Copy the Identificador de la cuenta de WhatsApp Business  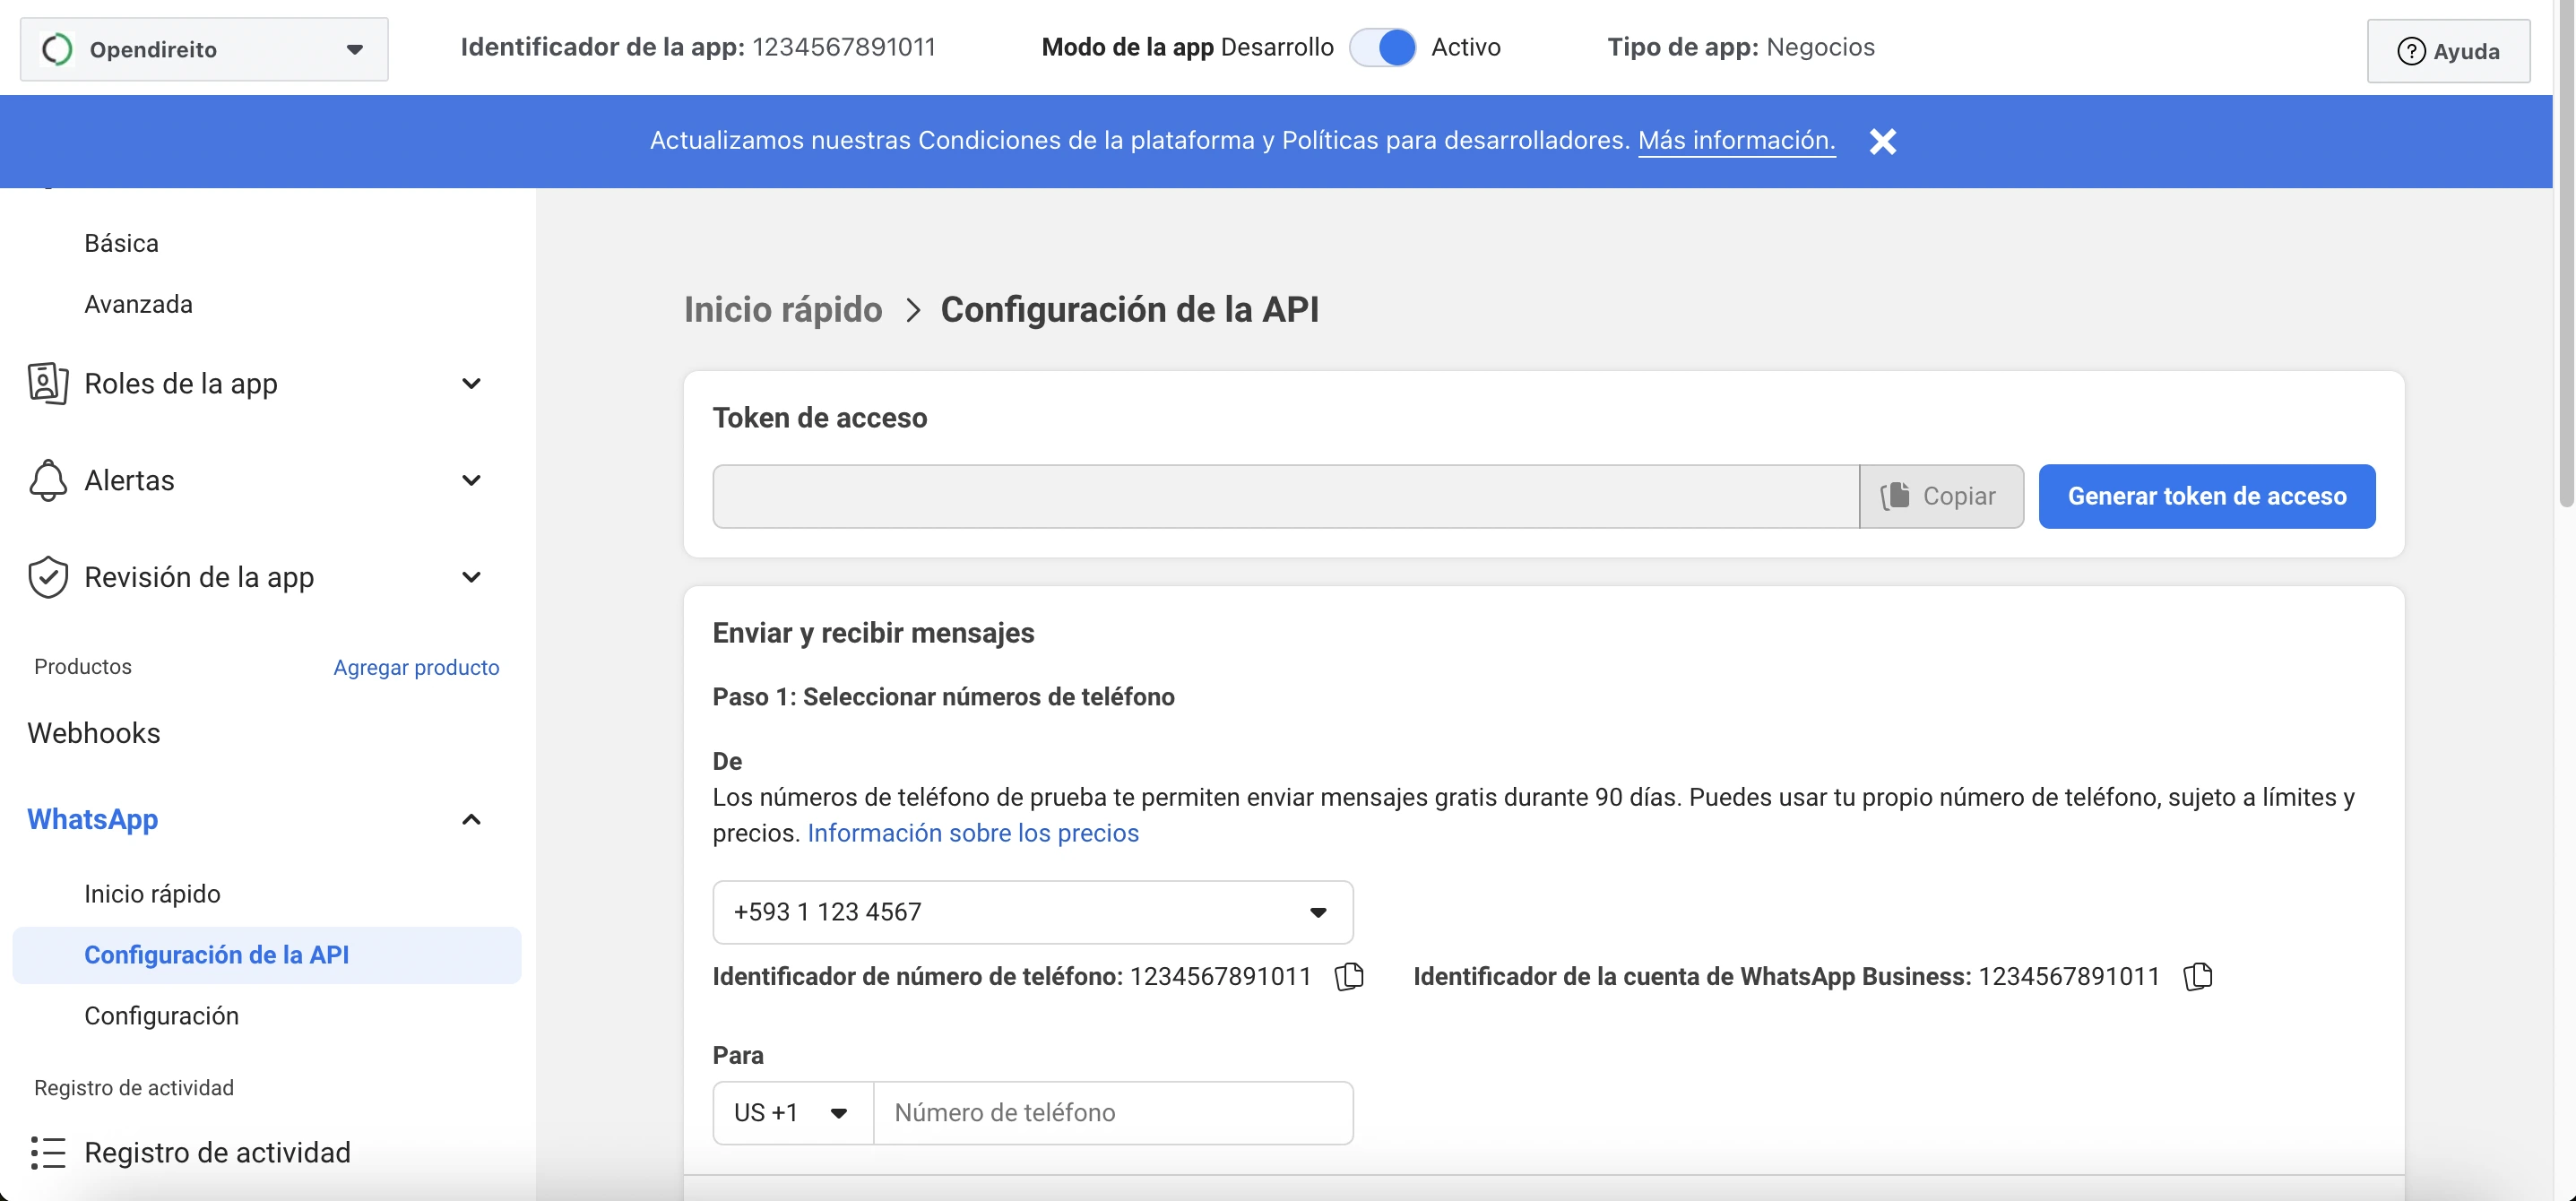pos(2197,976)
